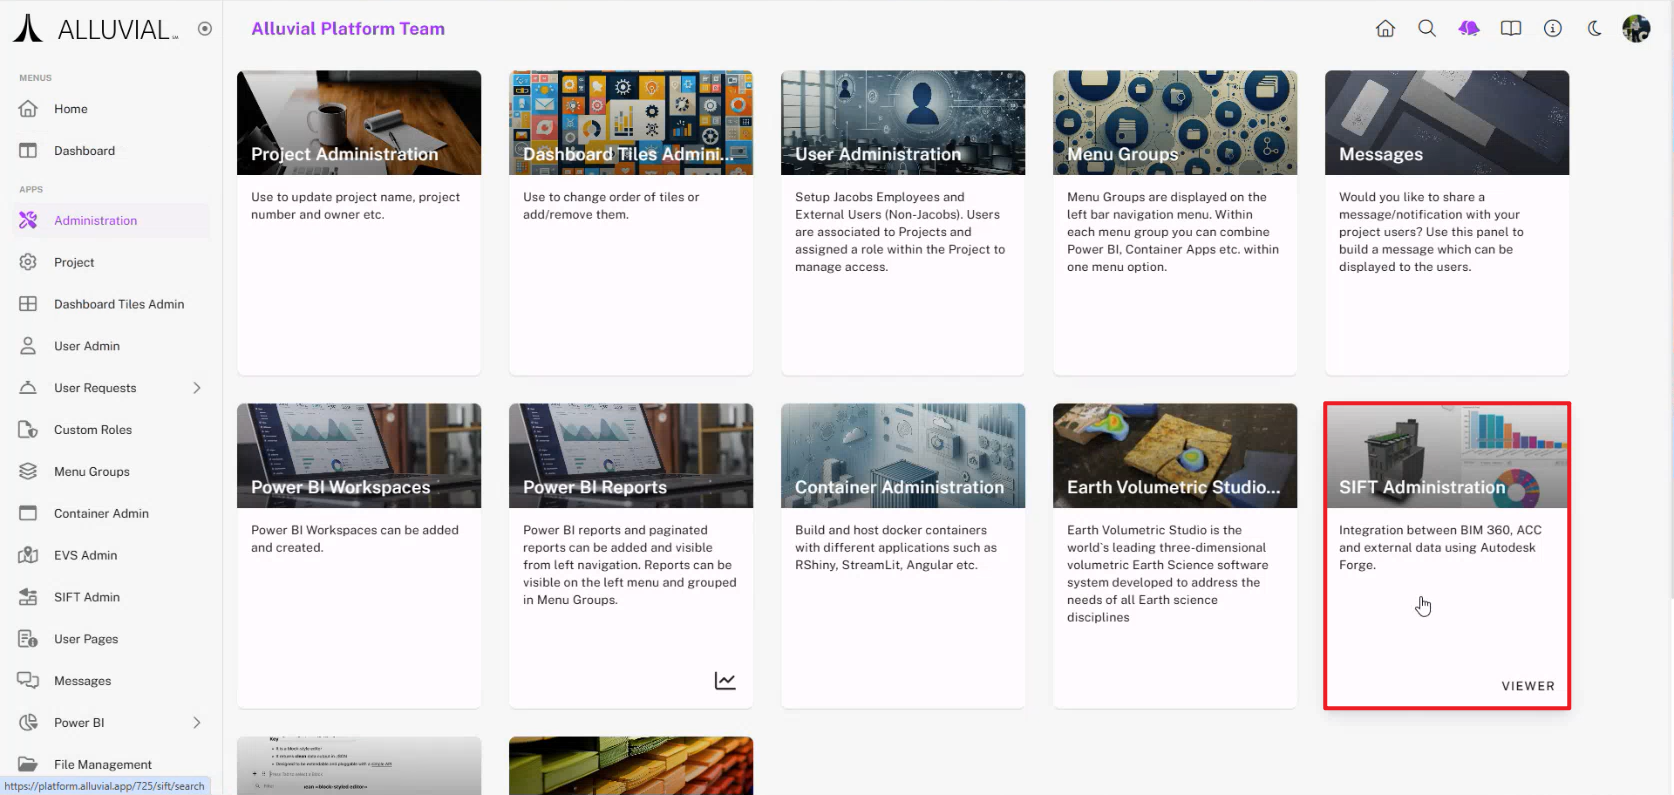
Task: Toggle sidebar pin radio button near logo
Action: (205, 29)
